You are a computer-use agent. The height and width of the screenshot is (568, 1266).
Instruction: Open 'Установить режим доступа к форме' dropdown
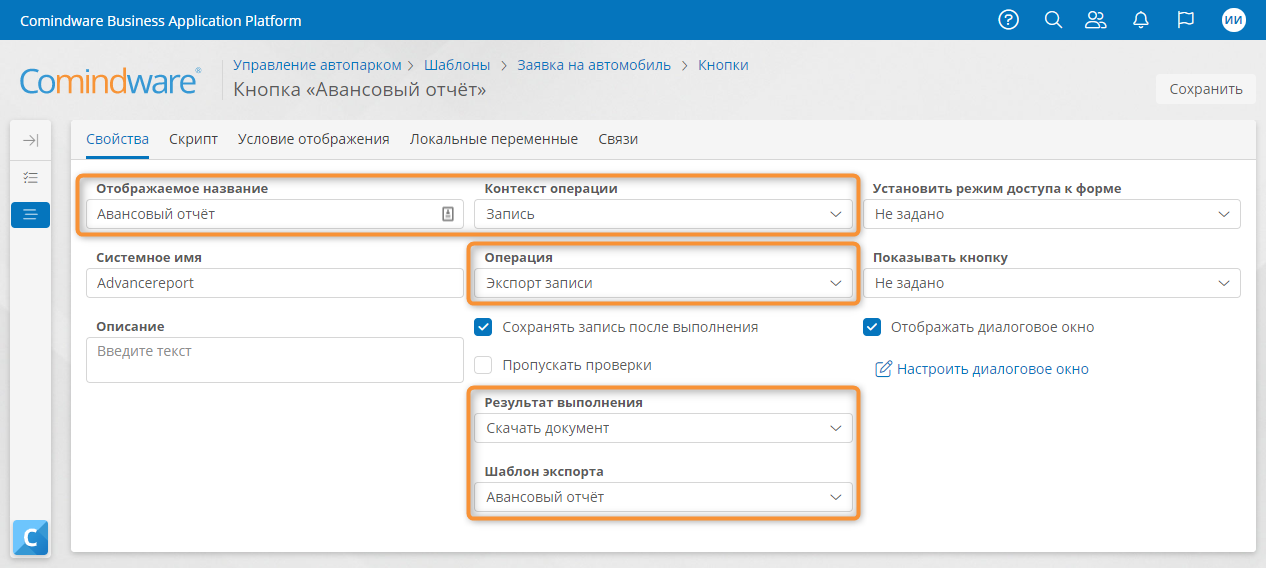(1052, 214)
